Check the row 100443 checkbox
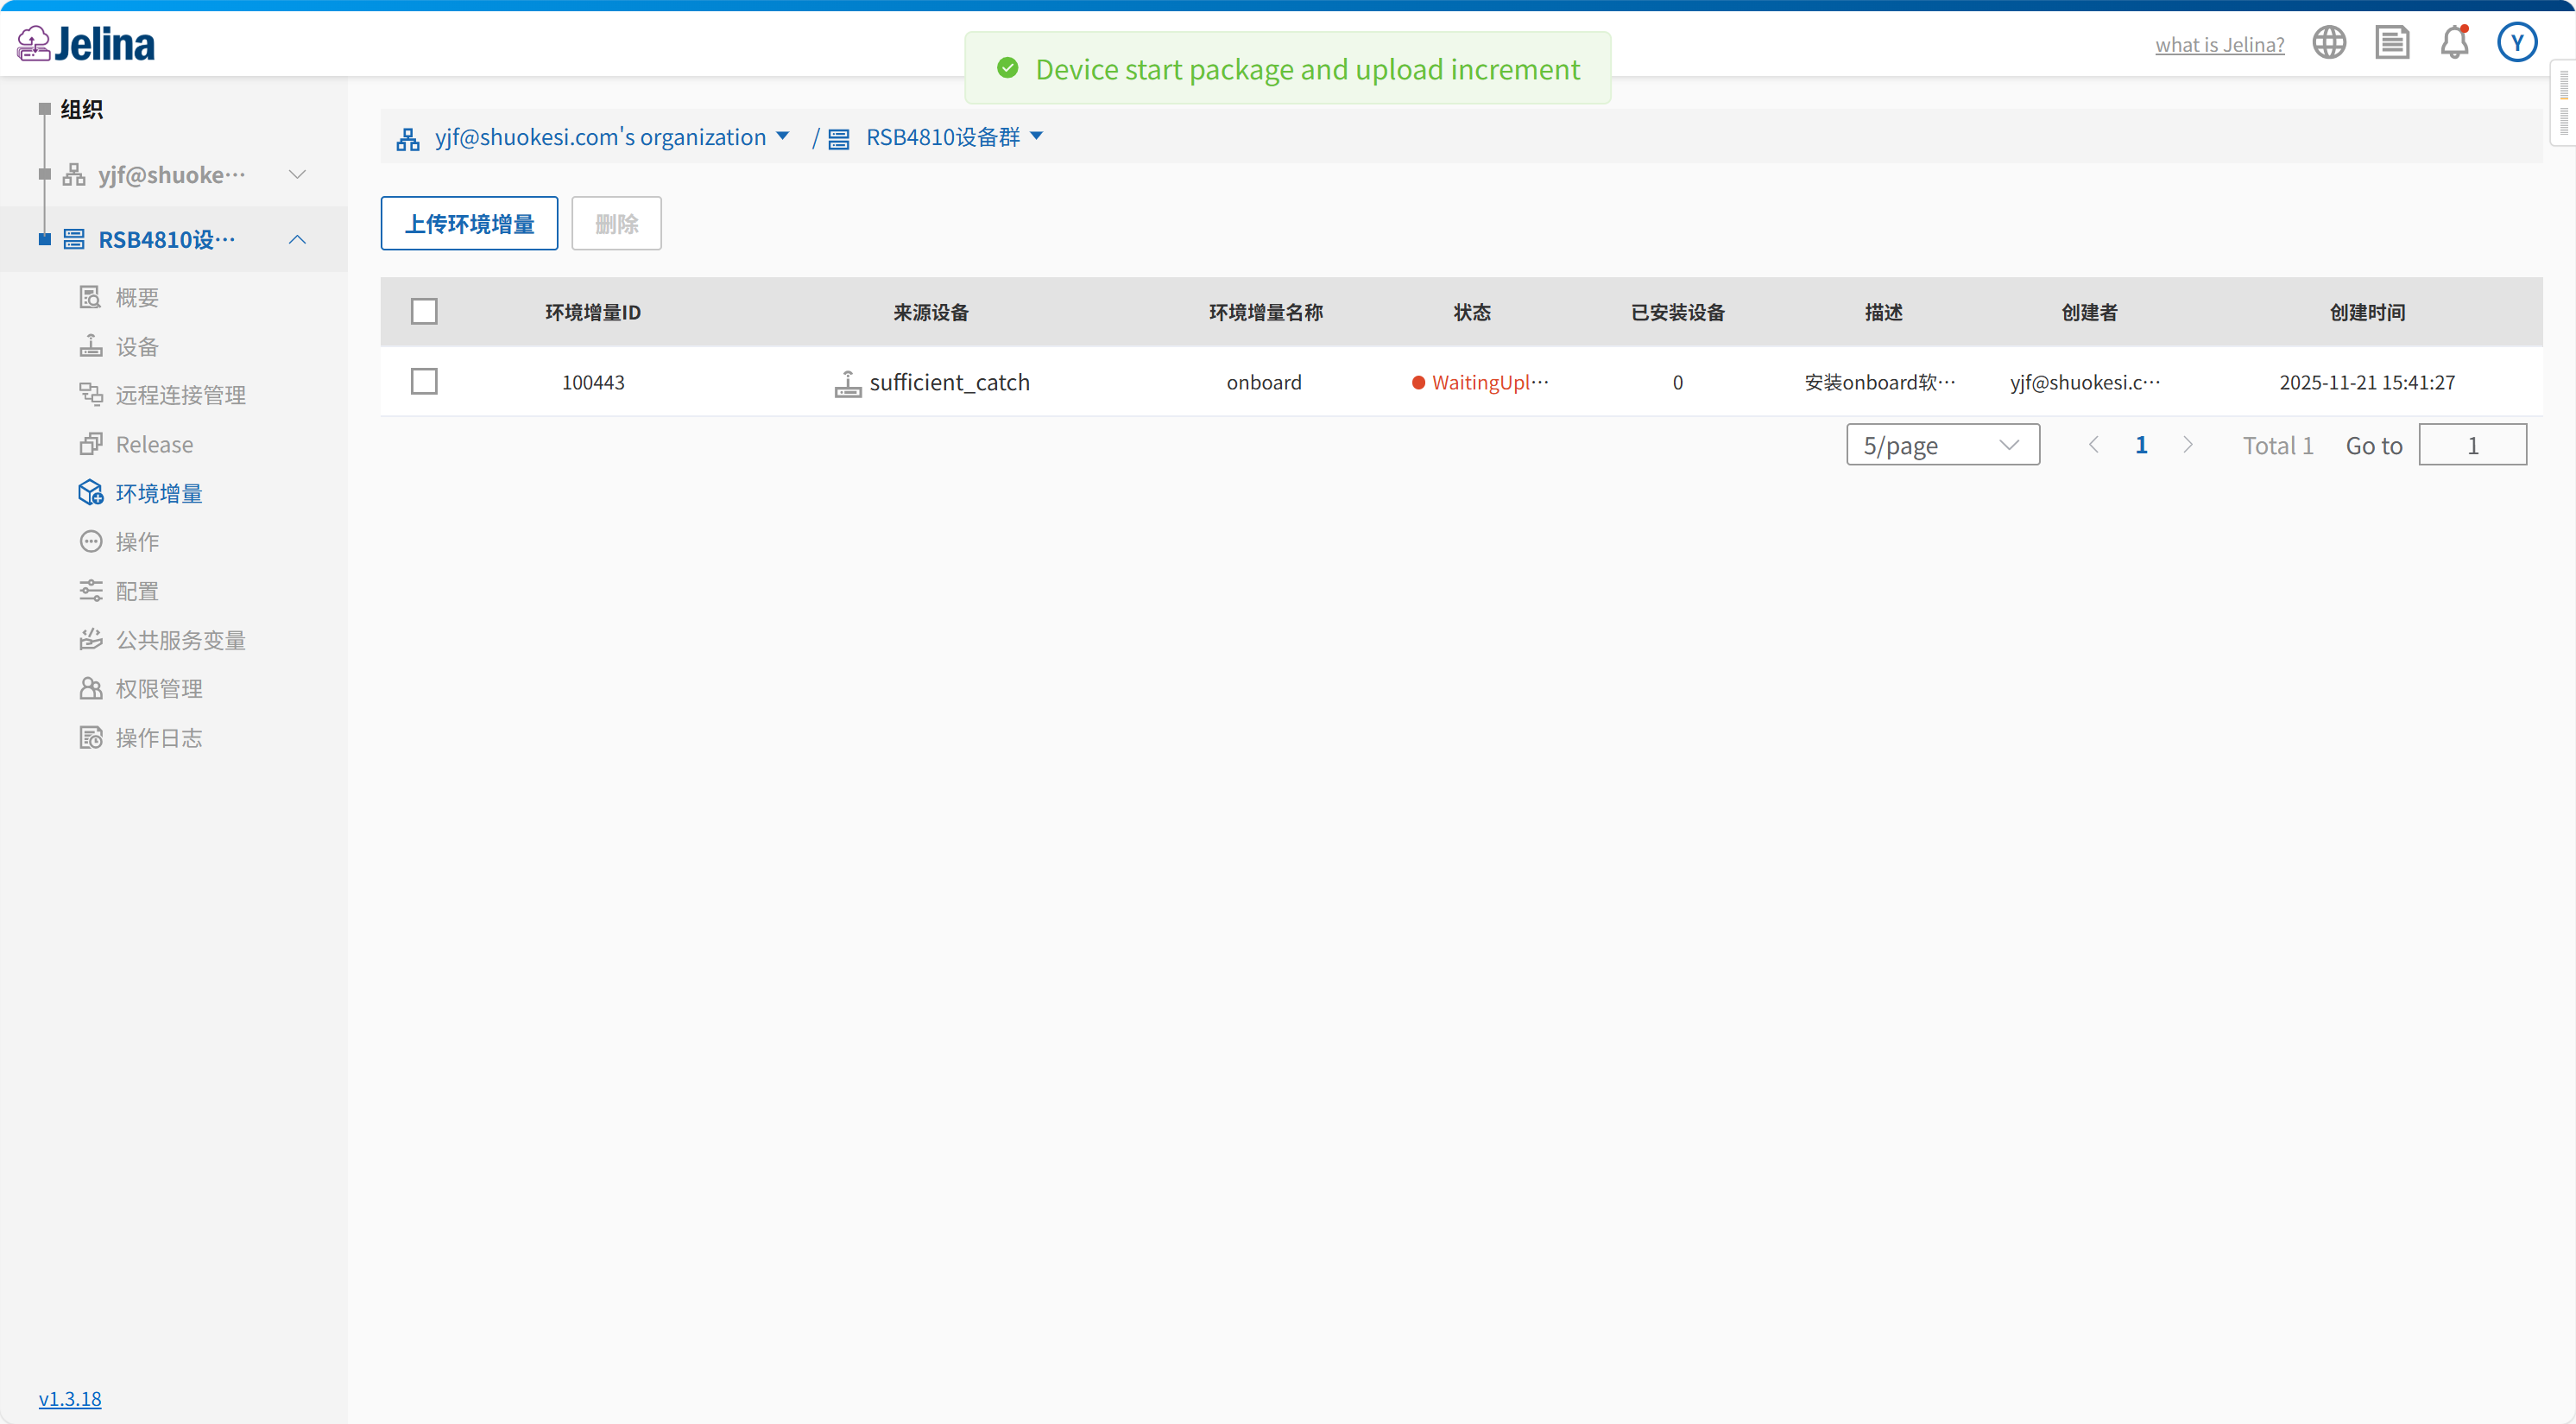 coord(424,382)
